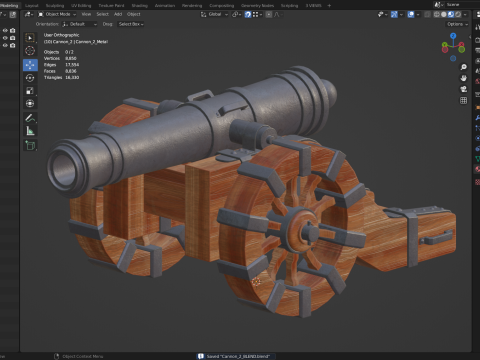Select the Rotate tool

(30, 78)
